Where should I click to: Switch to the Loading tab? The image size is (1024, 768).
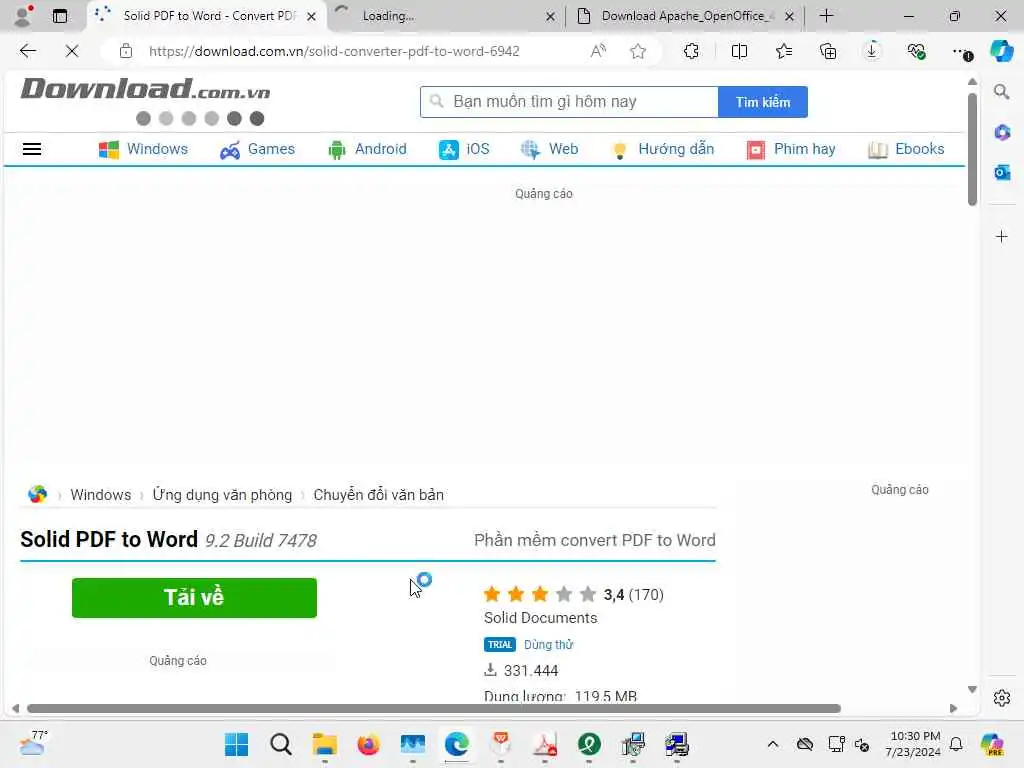point(444,16)
